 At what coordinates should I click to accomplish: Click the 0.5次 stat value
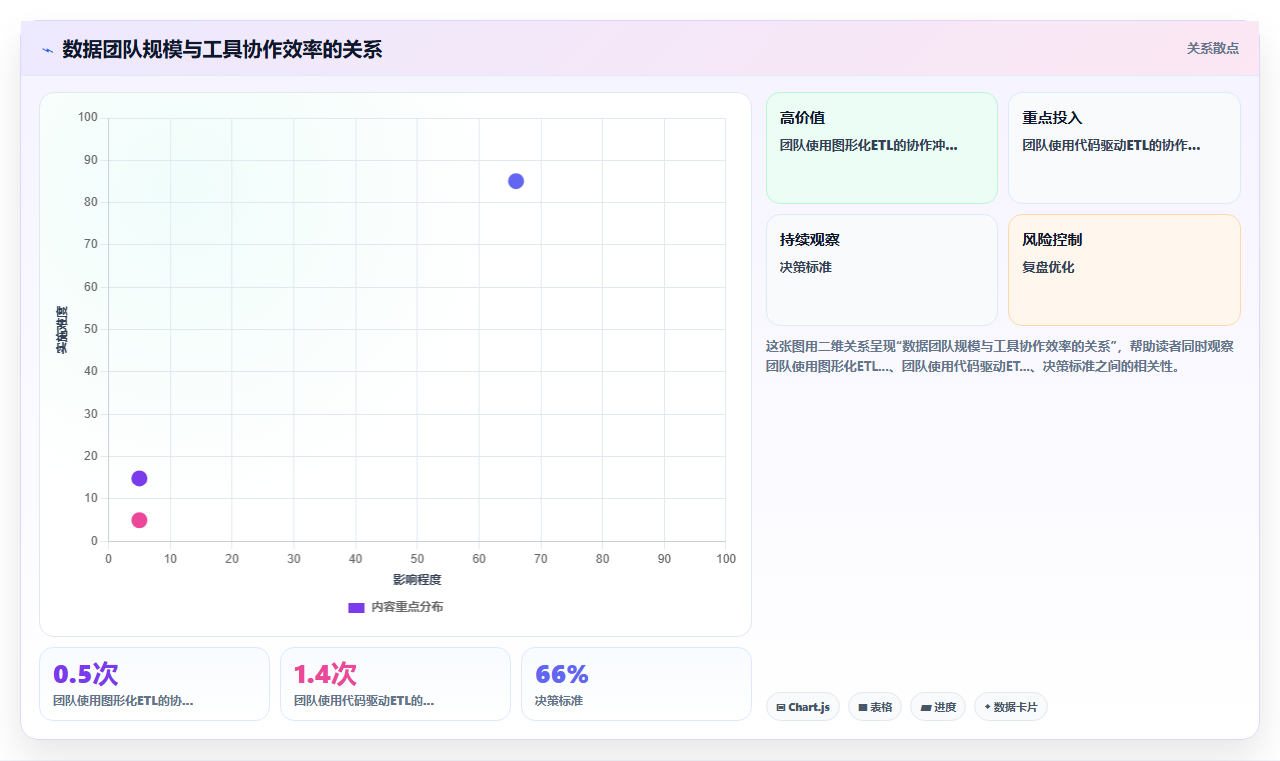85,674
